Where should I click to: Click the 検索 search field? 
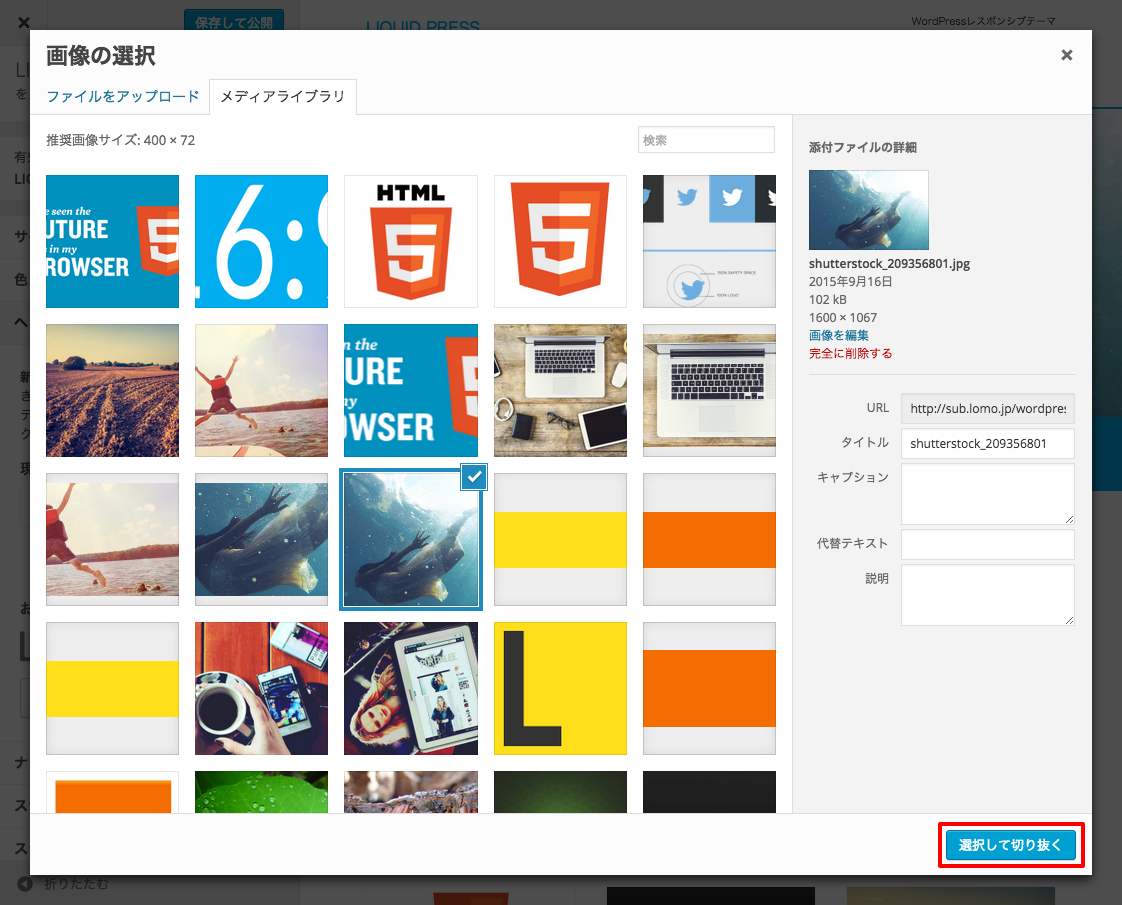[706, 140]
